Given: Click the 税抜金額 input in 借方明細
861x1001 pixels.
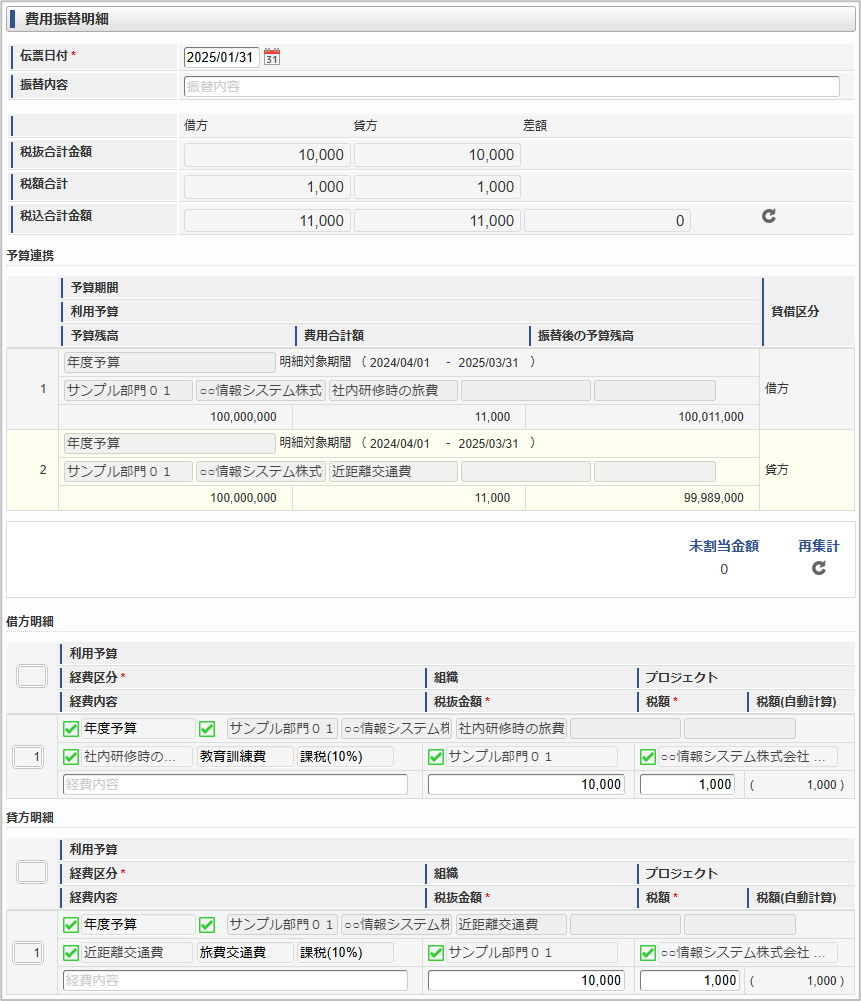Looking at the screenshot, I should coord(526,785).
